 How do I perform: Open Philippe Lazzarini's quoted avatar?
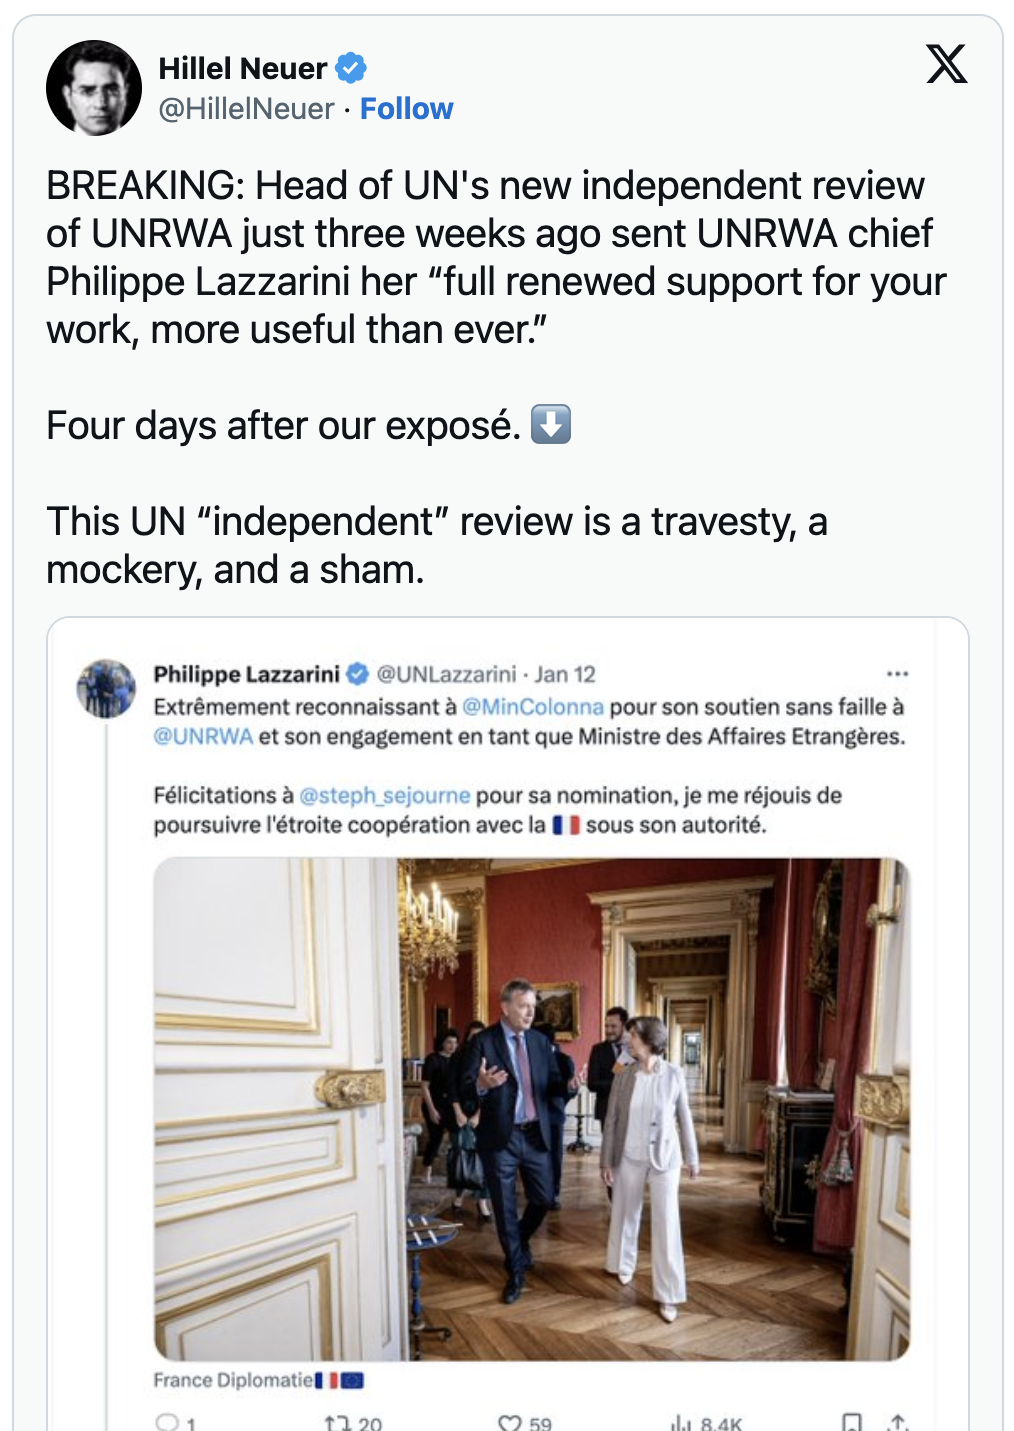pos(106,688)
